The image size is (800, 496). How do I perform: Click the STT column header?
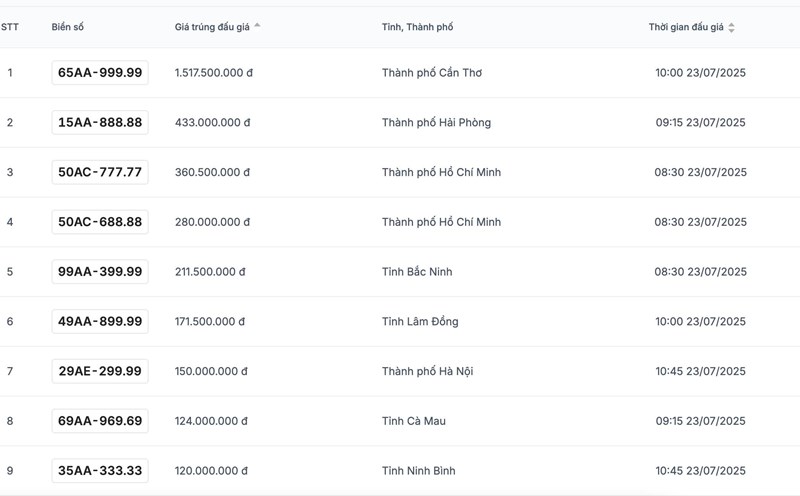coord(10,27)
